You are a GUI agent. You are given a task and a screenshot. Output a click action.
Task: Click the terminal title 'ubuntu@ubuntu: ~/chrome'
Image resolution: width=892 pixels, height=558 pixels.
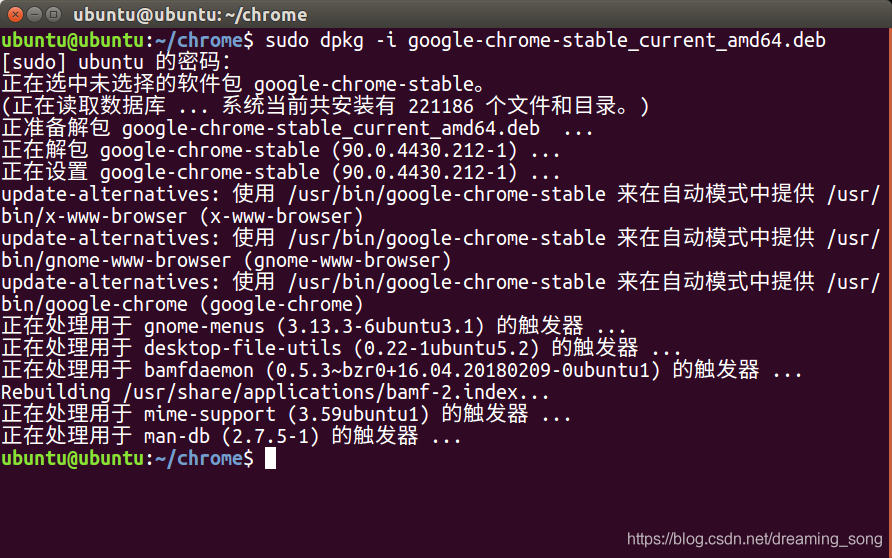(x=190, y=15)
